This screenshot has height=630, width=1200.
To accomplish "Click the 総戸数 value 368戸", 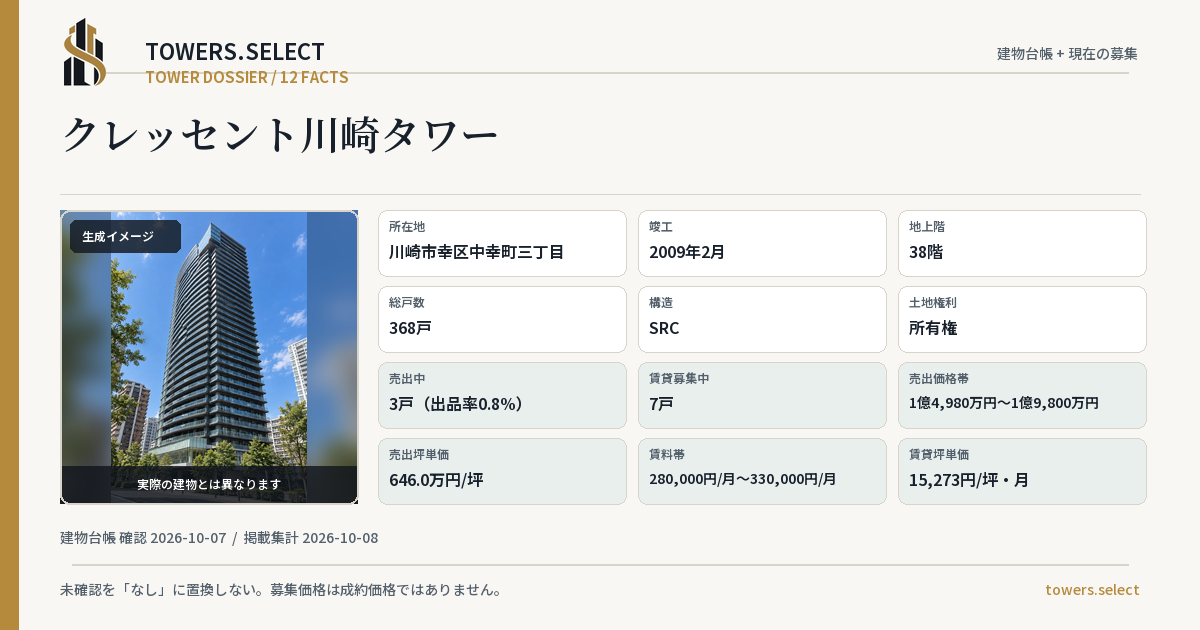I will (x=410, y=328).
